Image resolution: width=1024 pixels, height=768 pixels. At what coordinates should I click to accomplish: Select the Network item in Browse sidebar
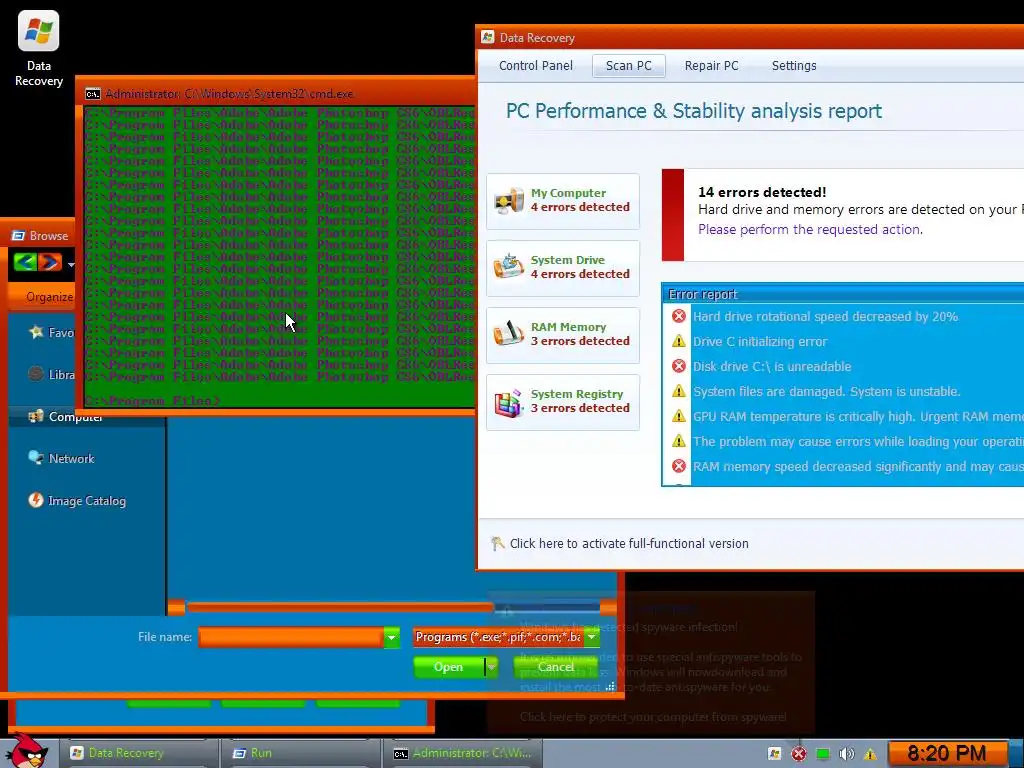point(71,458)
